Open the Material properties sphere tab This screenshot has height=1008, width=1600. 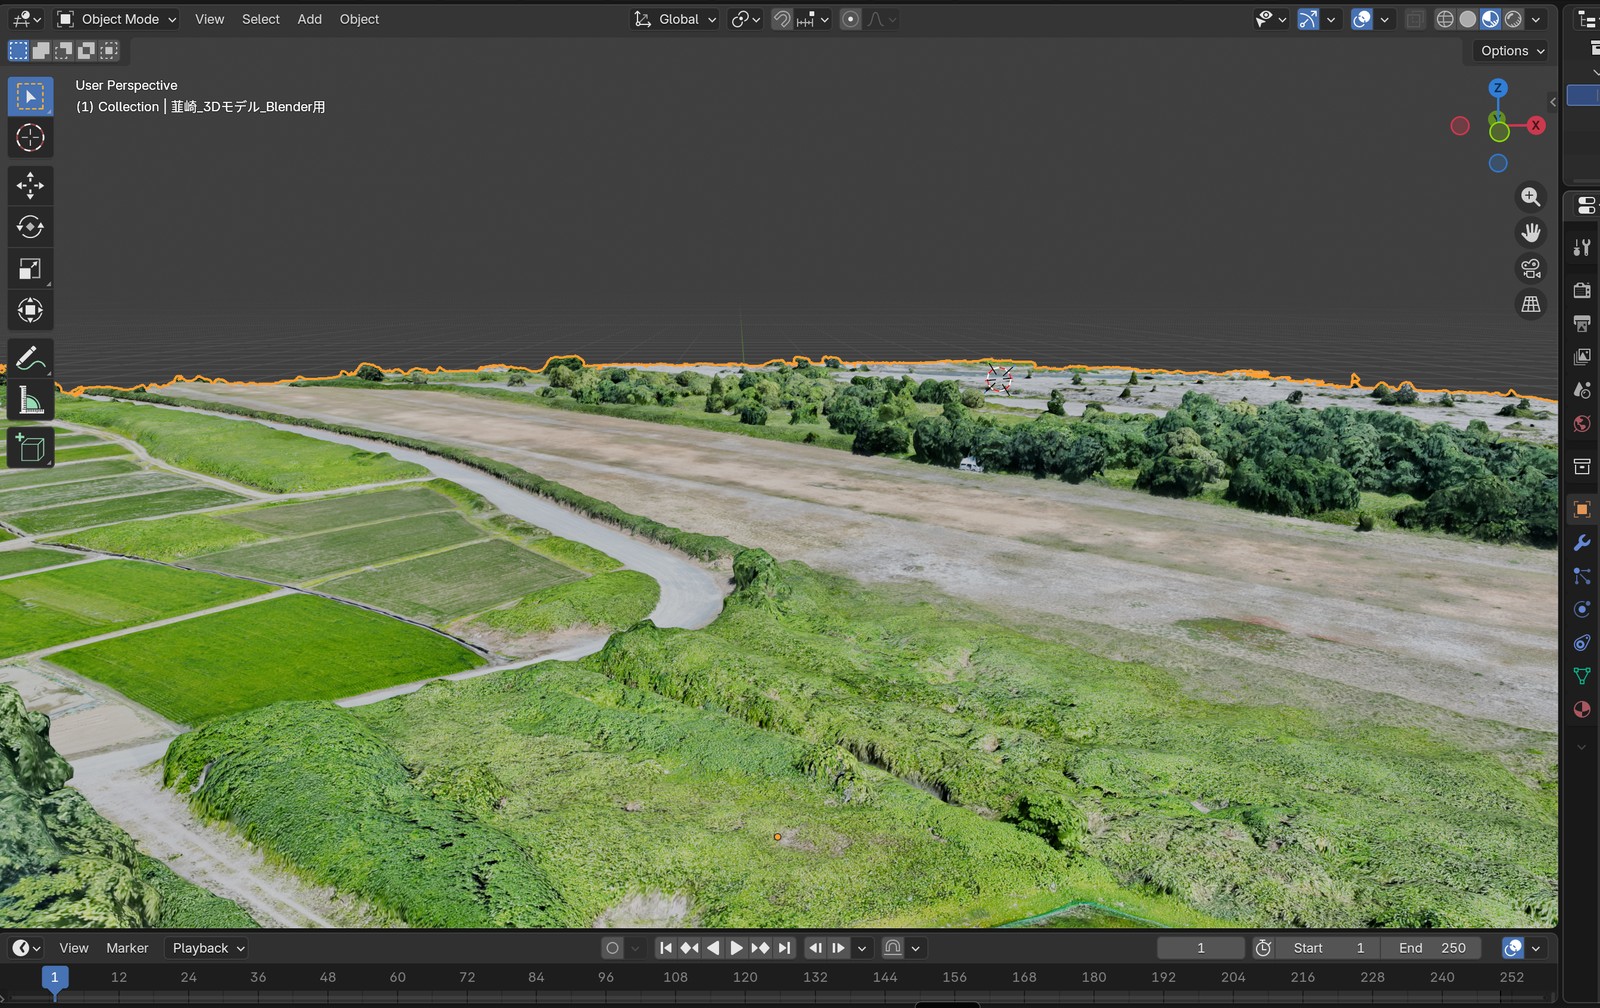(1582, 709)
